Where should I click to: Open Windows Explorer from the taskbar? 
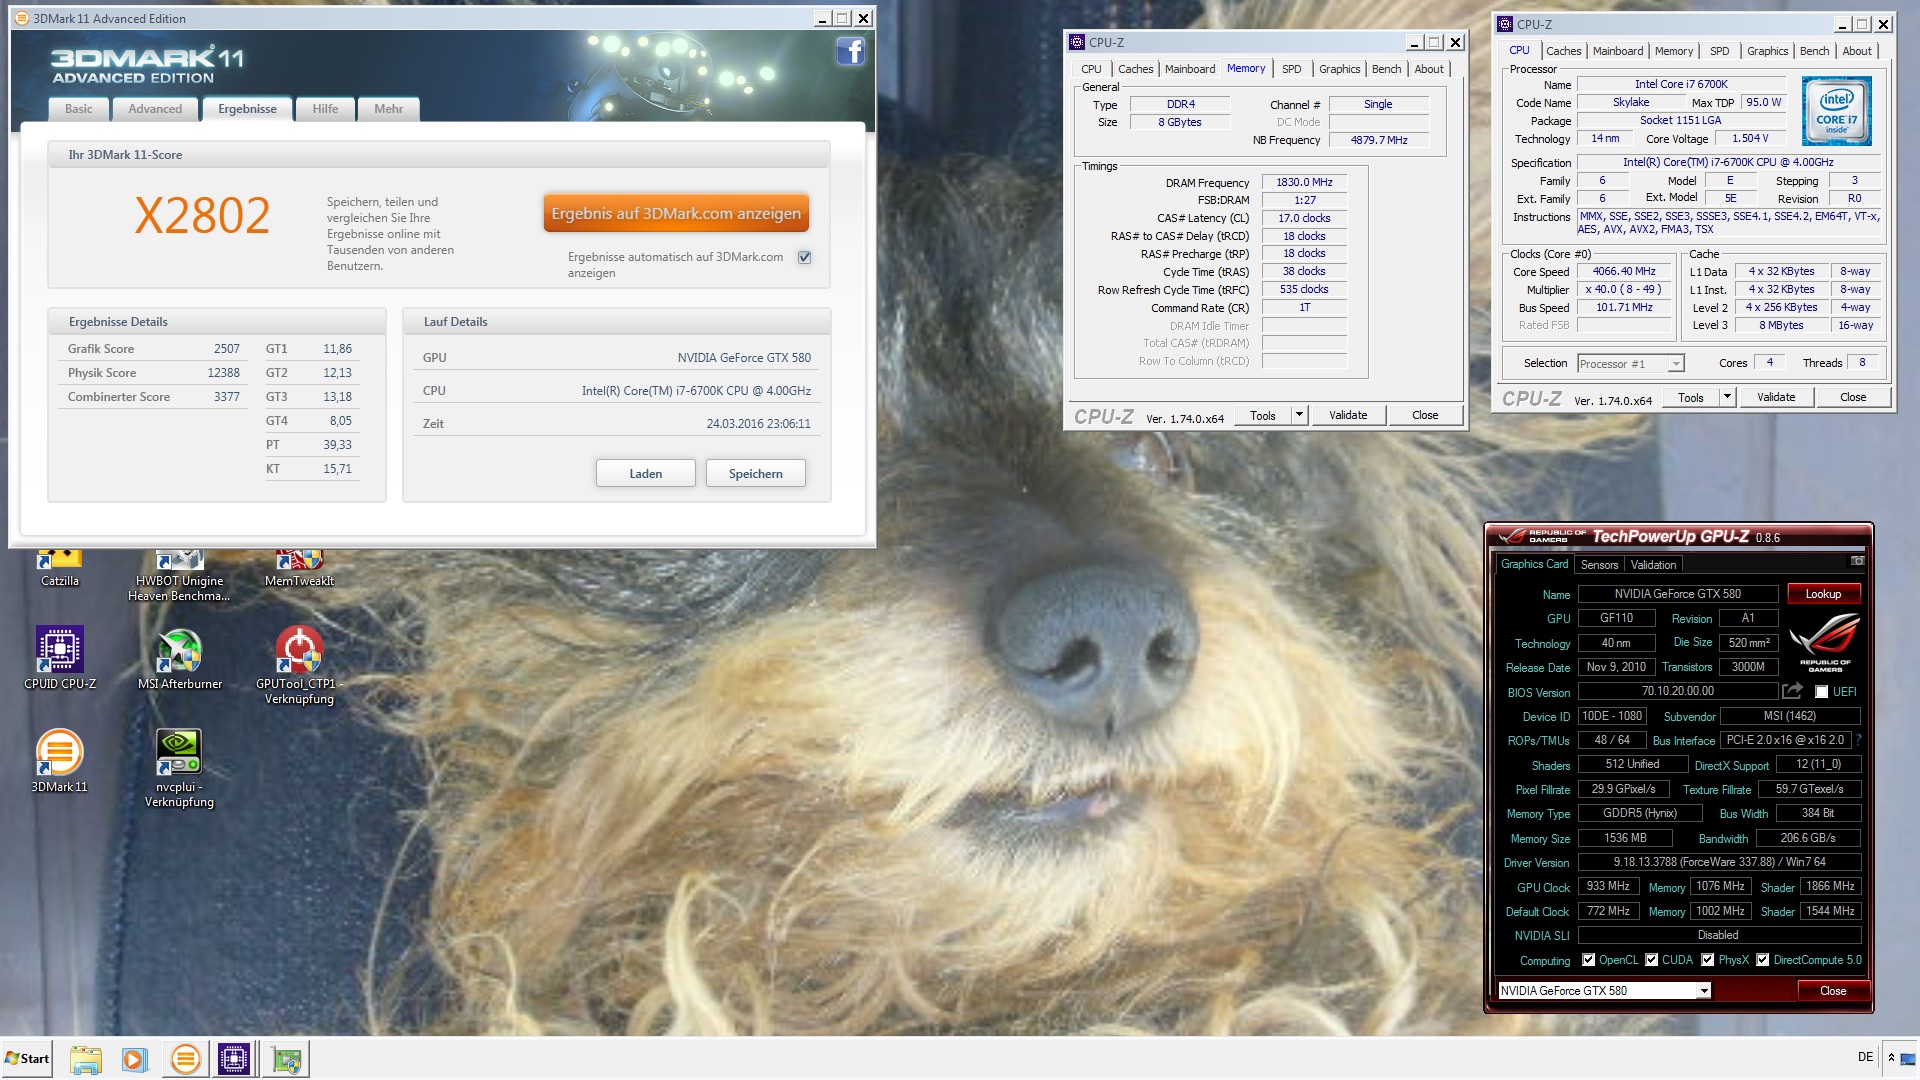[86, 1059]
